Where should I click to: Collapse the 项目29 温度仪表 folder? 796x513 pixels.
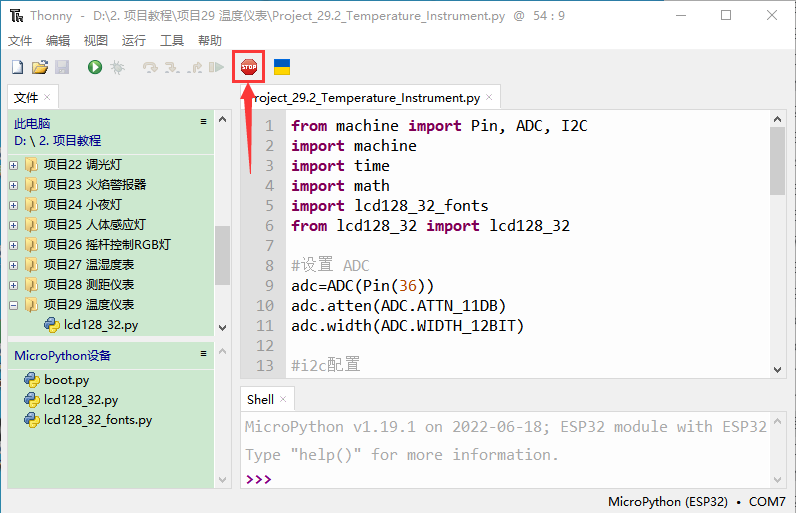[13, 305]
